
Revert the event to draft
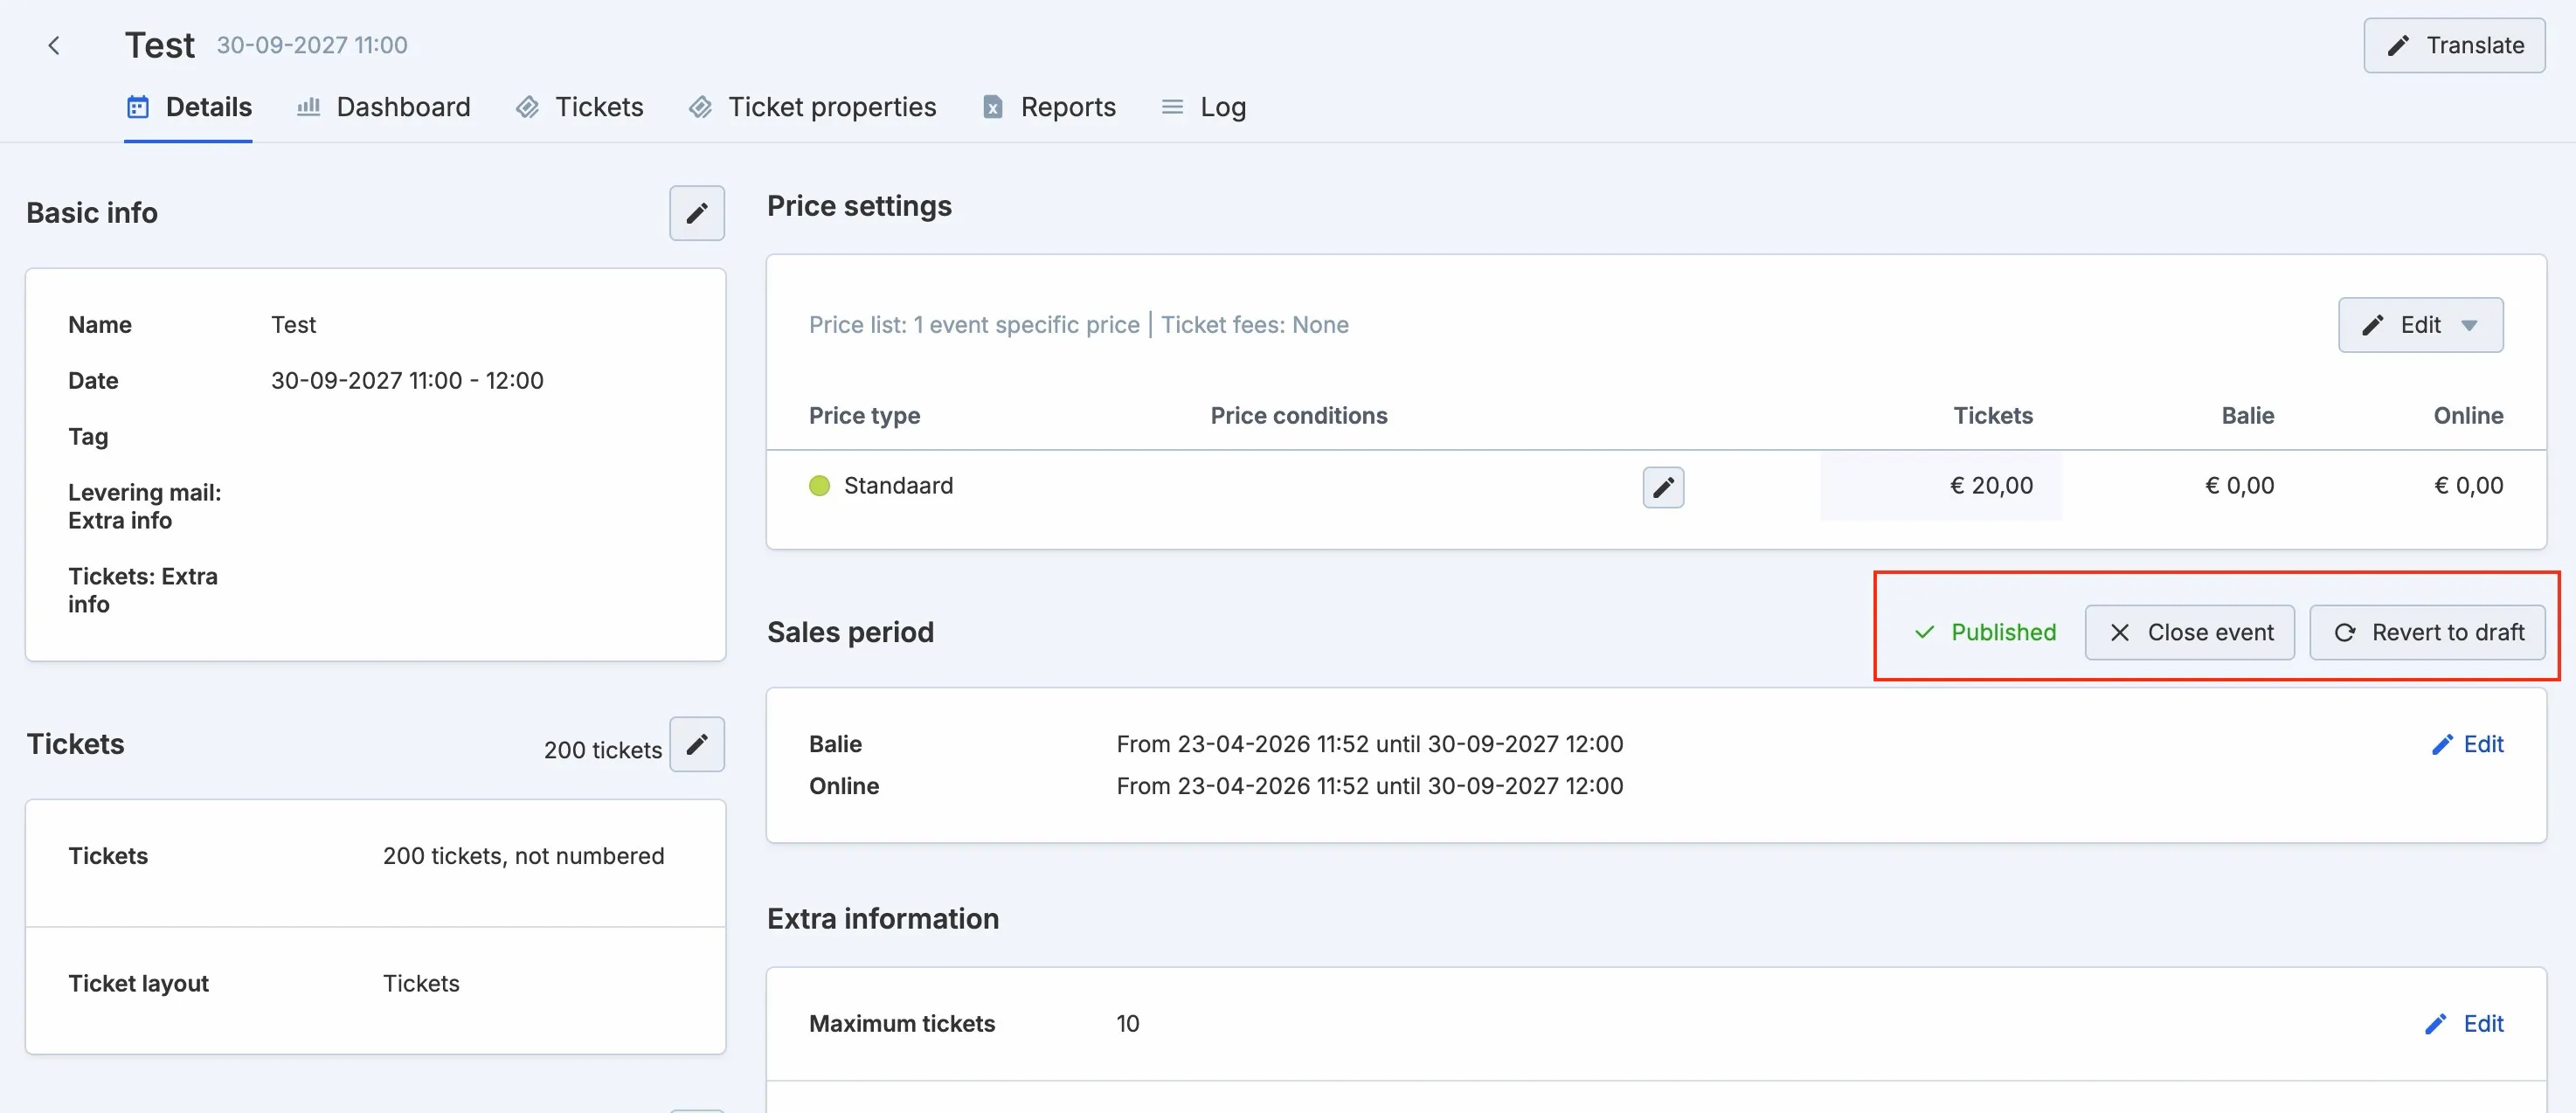2427,632
